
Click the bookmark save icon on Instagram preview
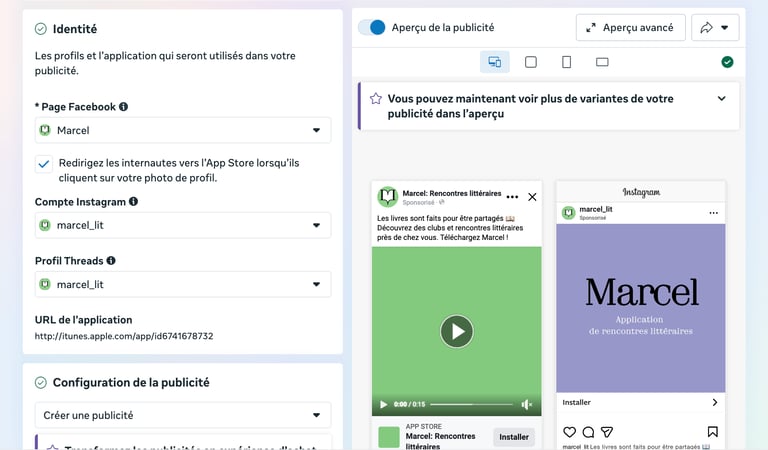[713, 432]
